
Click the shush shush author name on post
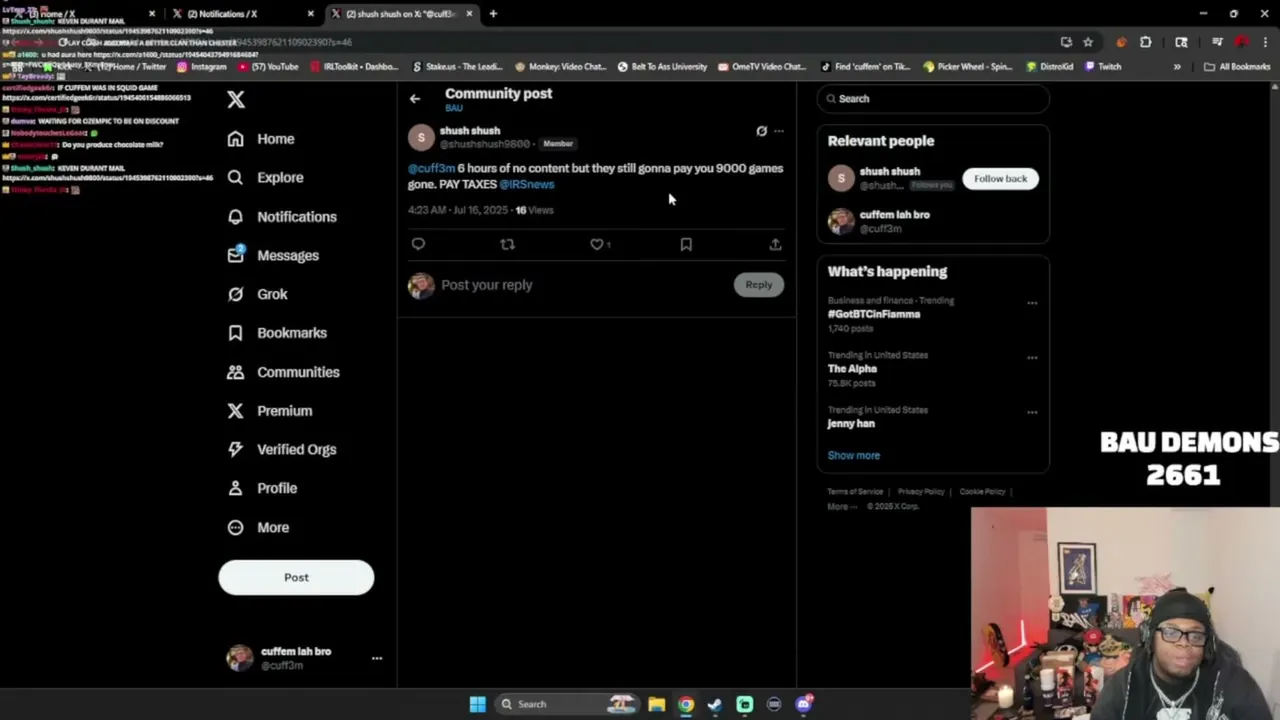click(470, 130)
